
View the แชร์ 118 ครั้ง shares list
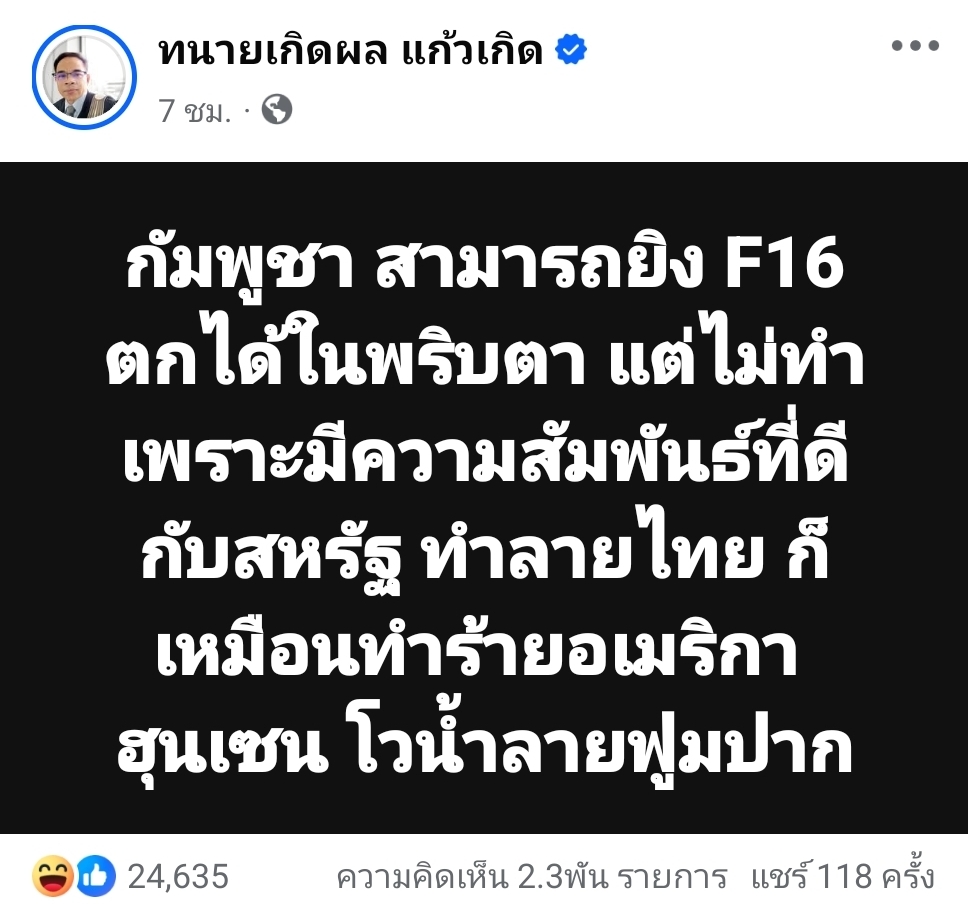(843, 876)
